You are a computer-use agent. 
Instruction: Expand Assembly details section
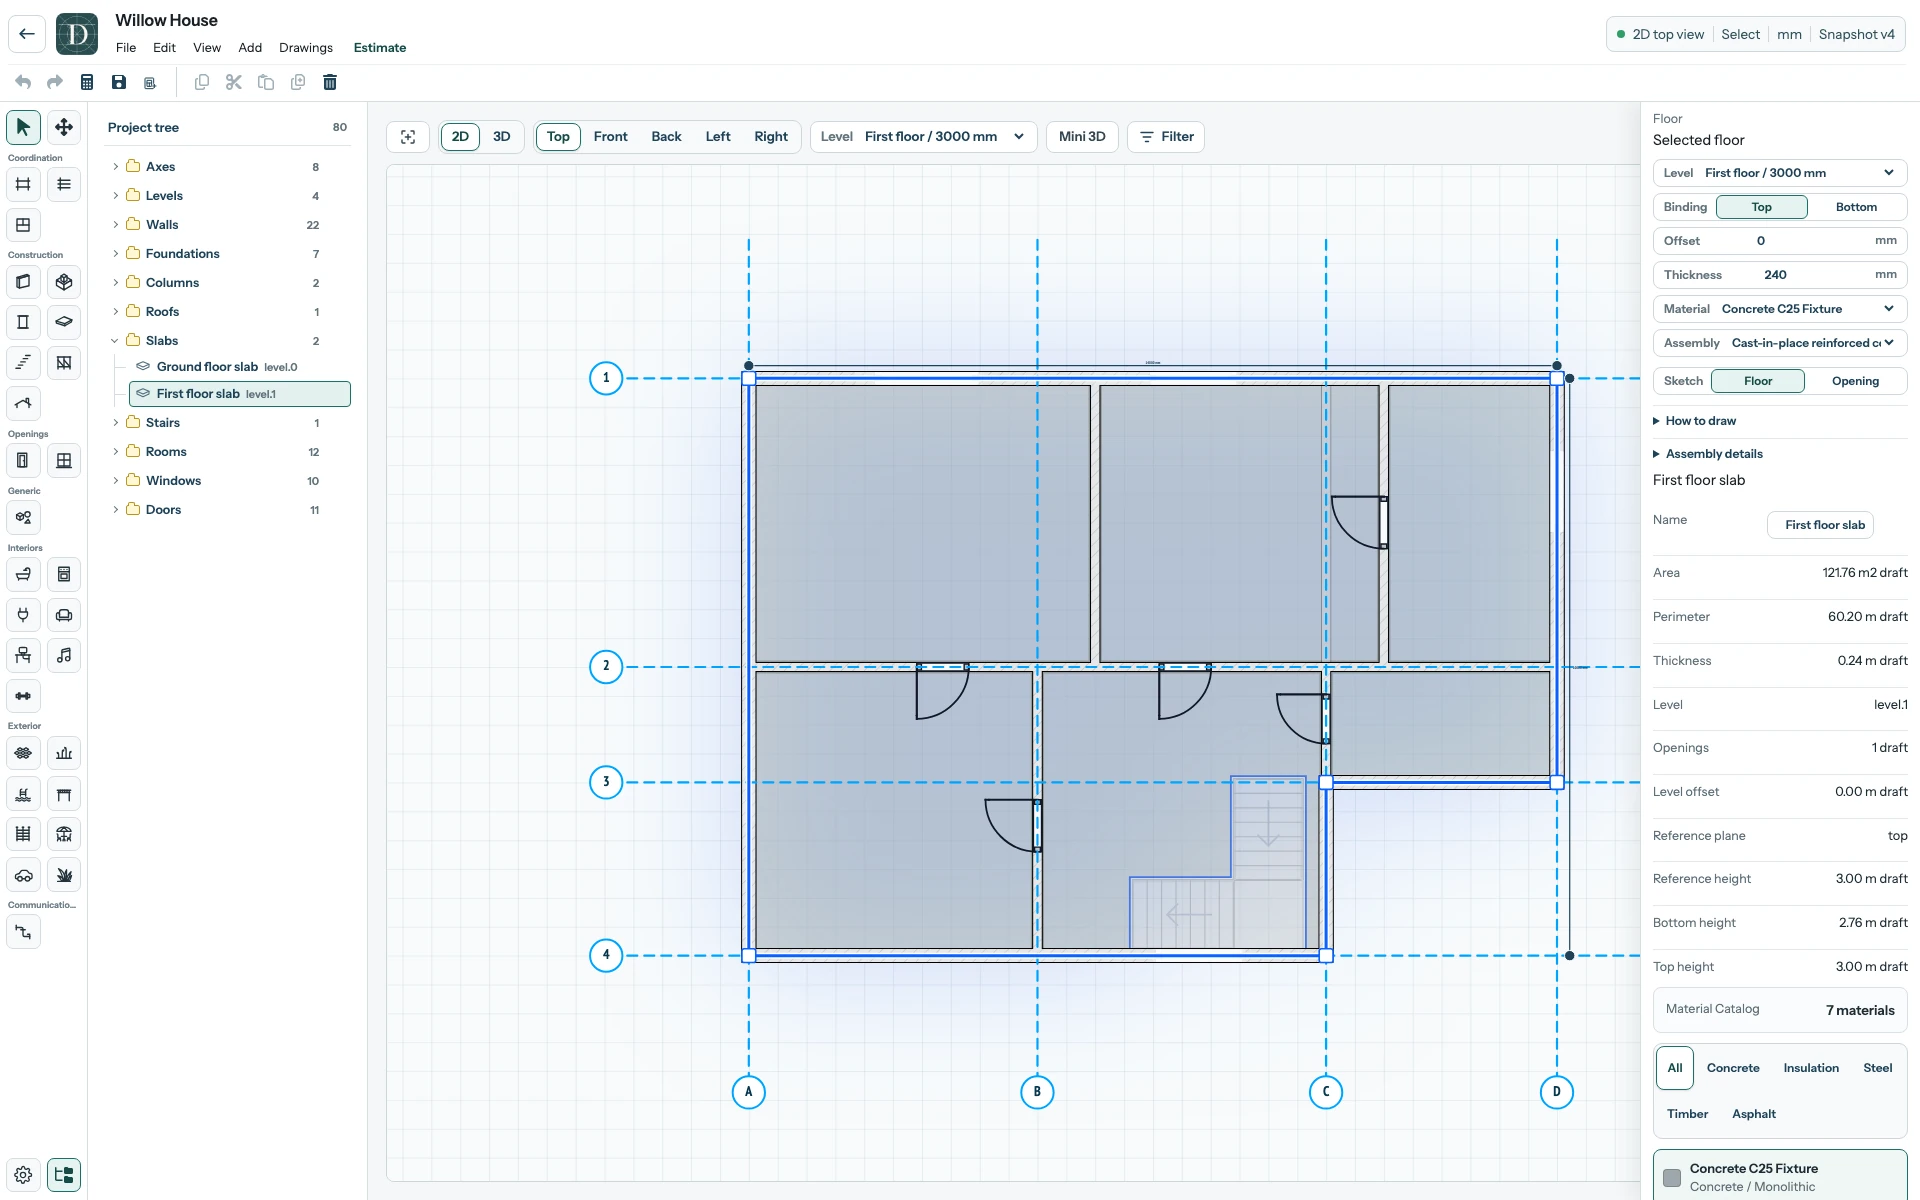coord(1708,454)
